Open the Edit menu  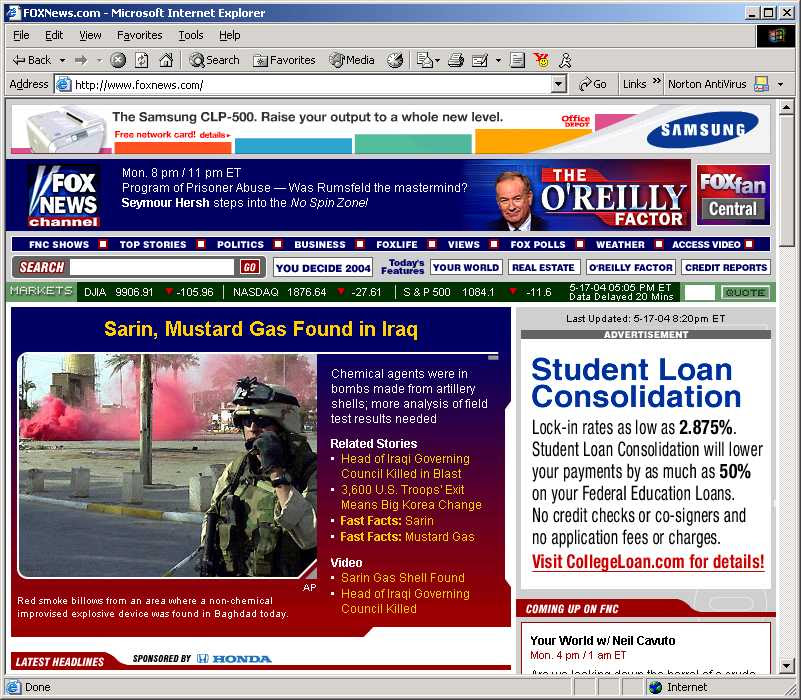tap(54, 35)
